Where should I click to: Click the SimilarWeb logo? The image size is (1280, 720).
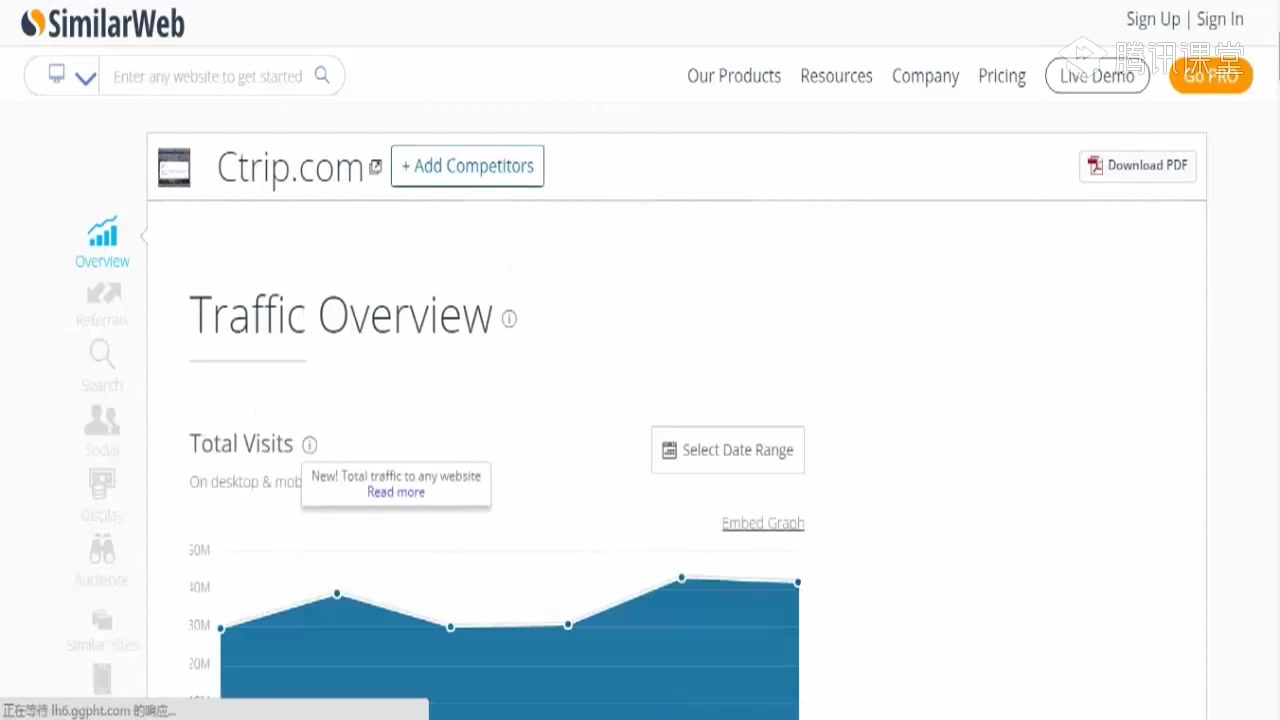(x=103, y=23)
